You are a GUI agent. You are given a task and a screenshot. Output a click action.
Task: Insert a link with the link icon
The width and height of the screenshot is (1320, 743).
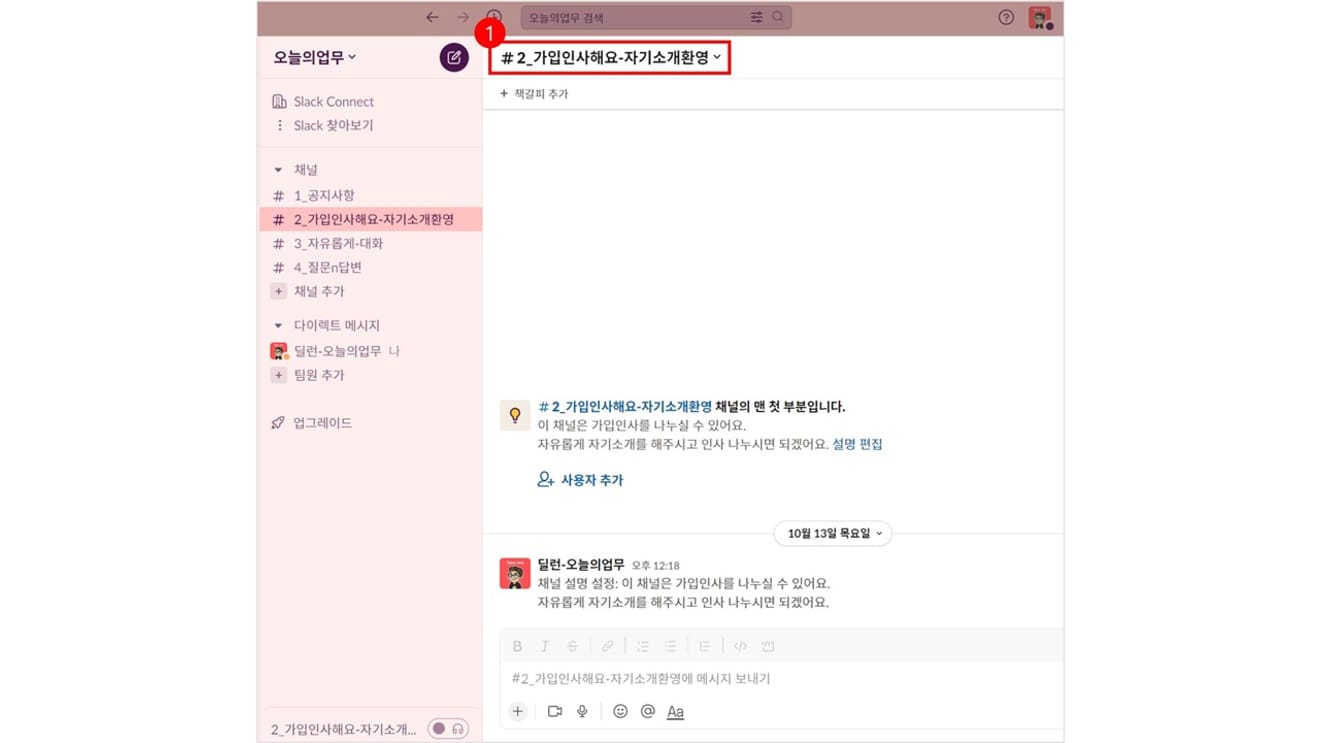click(607, 646)
